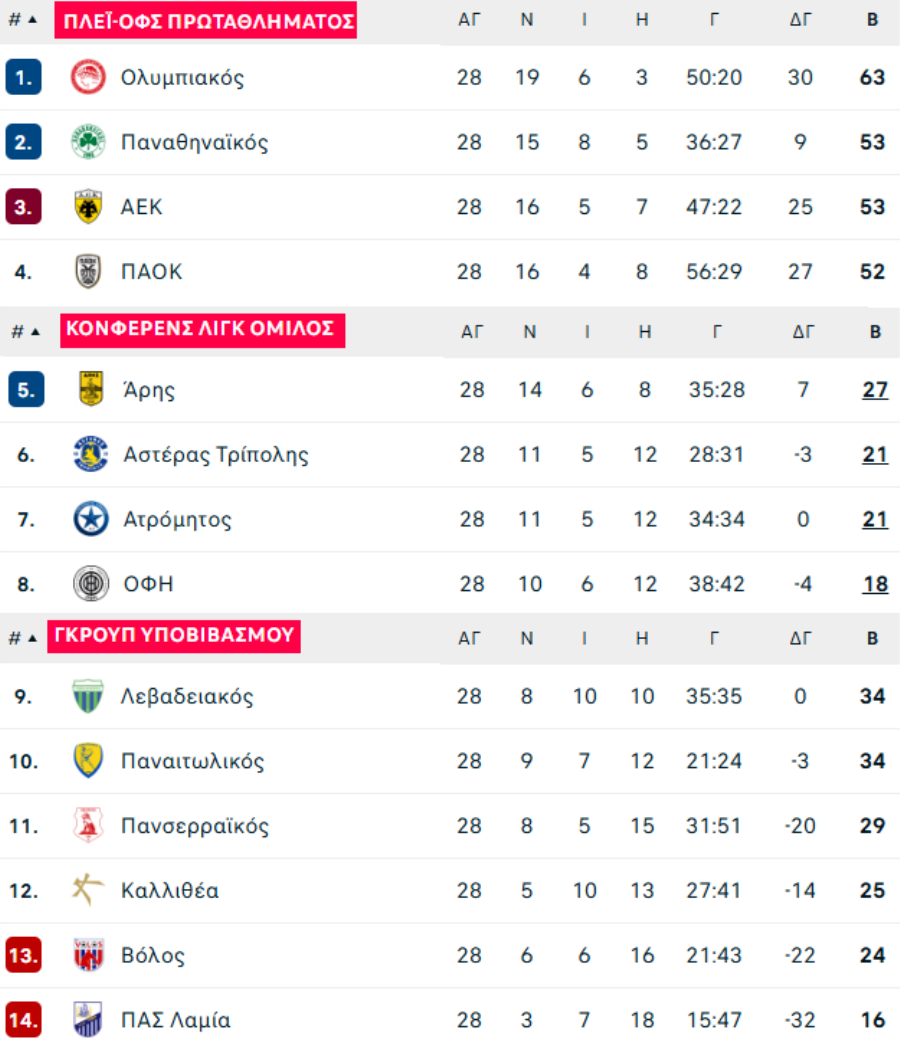This screenshot has width=900, height=1042.
Task: Click the Panathinaikos shamrock logo
Action: [x=88, y=142]
